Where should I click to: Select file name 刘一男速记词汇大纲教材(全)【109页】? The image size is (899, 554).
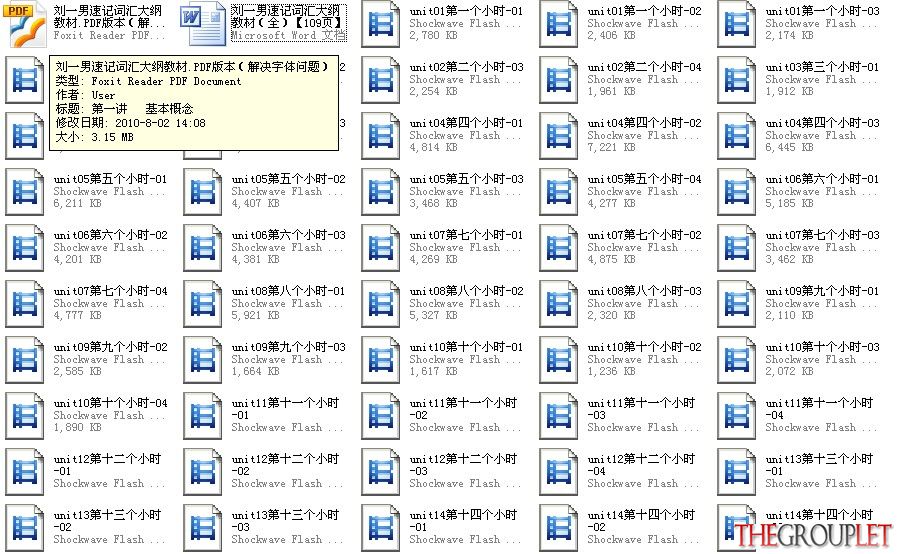(x=288, y=17)
